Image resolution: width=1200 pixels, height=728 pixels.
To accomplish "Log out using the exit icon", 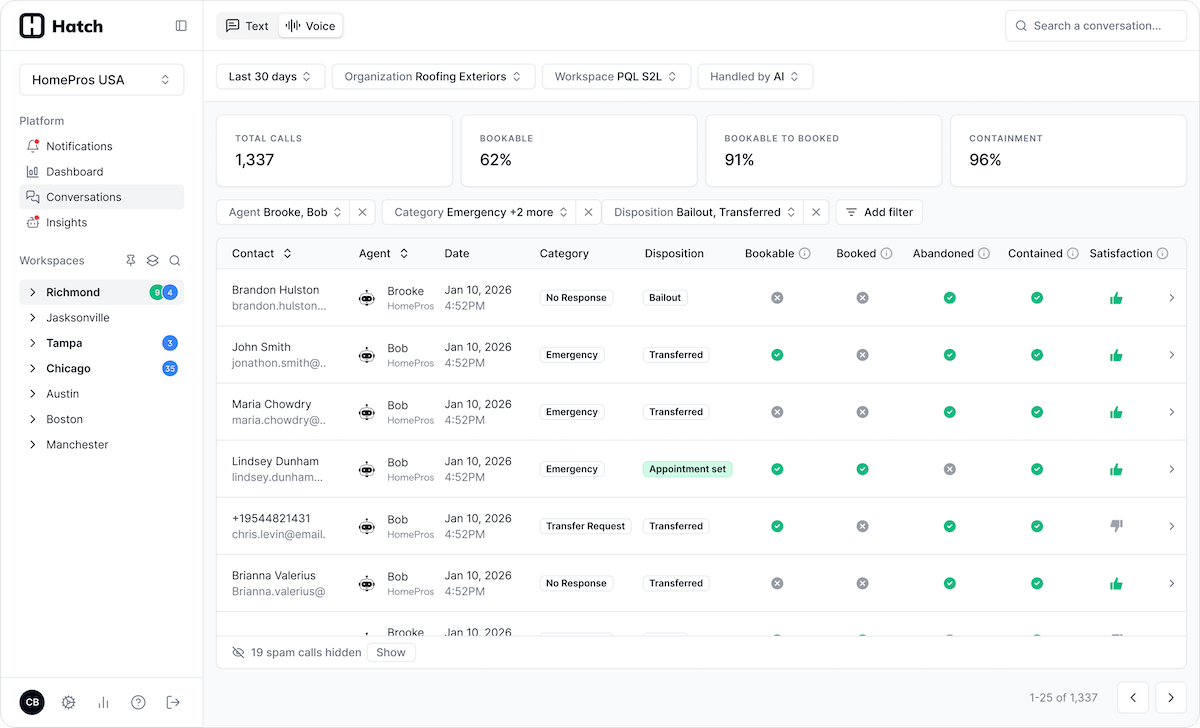I will pos(172,702).
